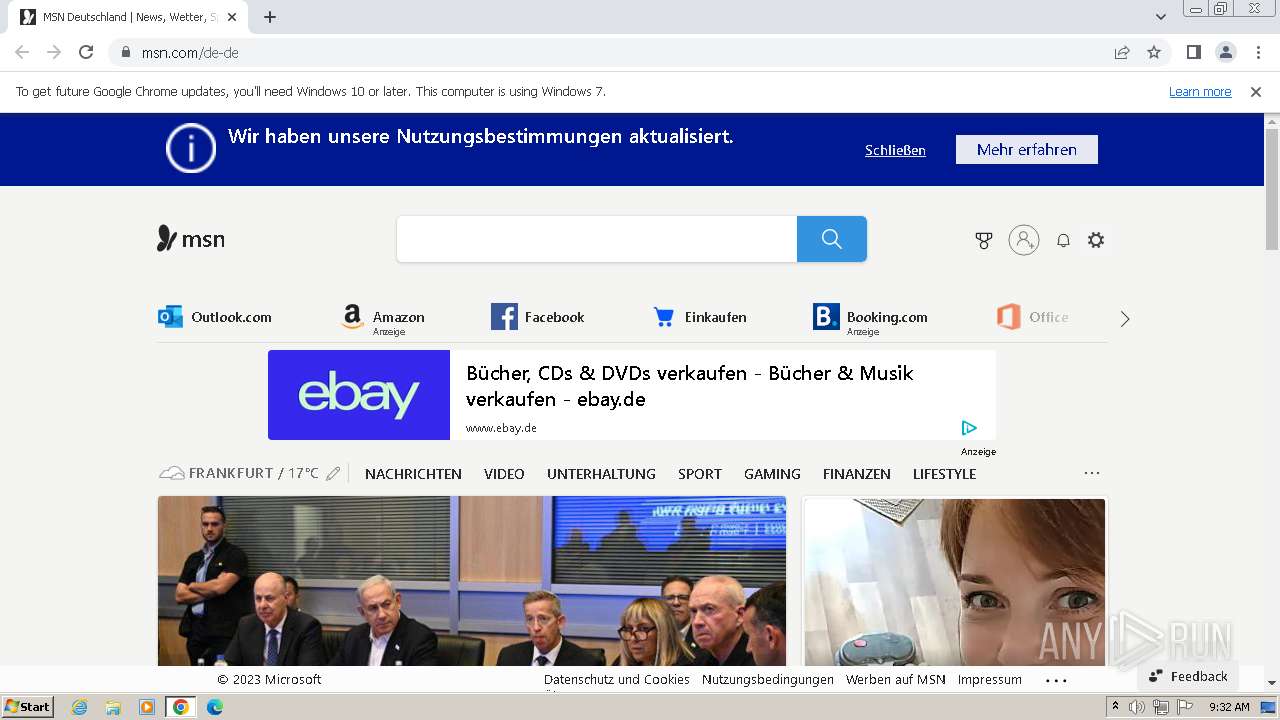1280x720 pixels.
Task: Select the SPORT tab
Action: pyautogui.click(x=700, y=474)
